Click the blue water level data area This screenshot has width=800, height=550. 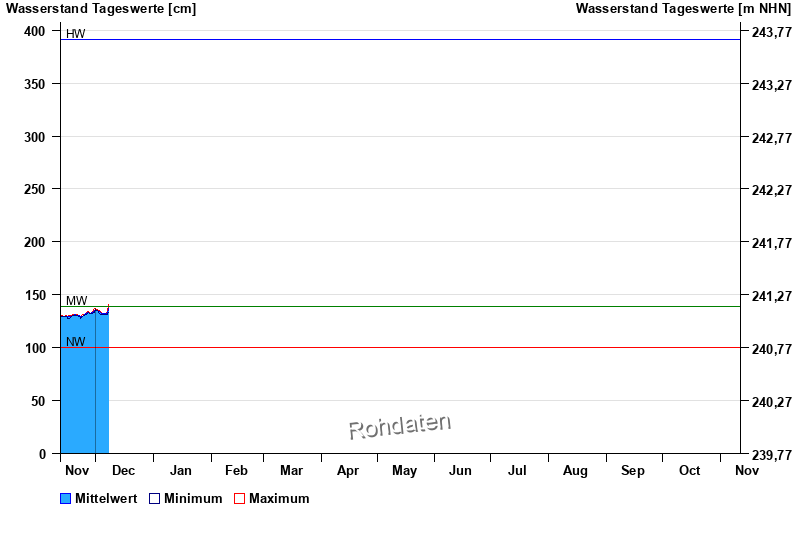pos(84,390)
